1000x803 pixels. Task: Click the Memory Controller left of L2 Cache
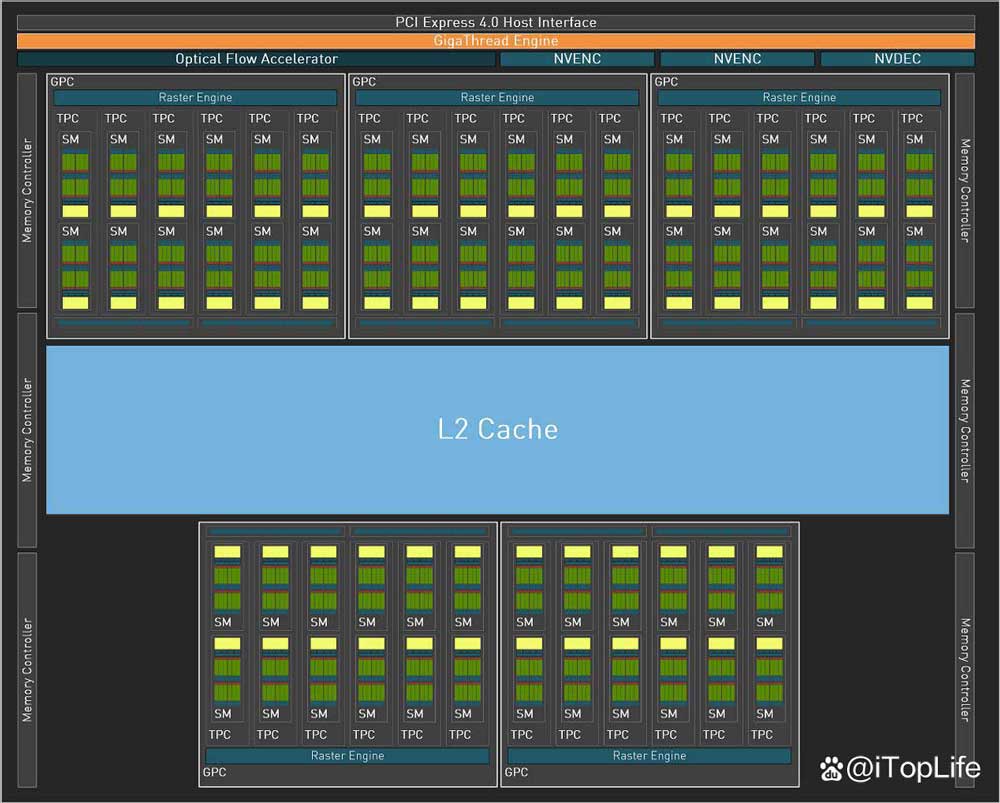pos(27,430)
